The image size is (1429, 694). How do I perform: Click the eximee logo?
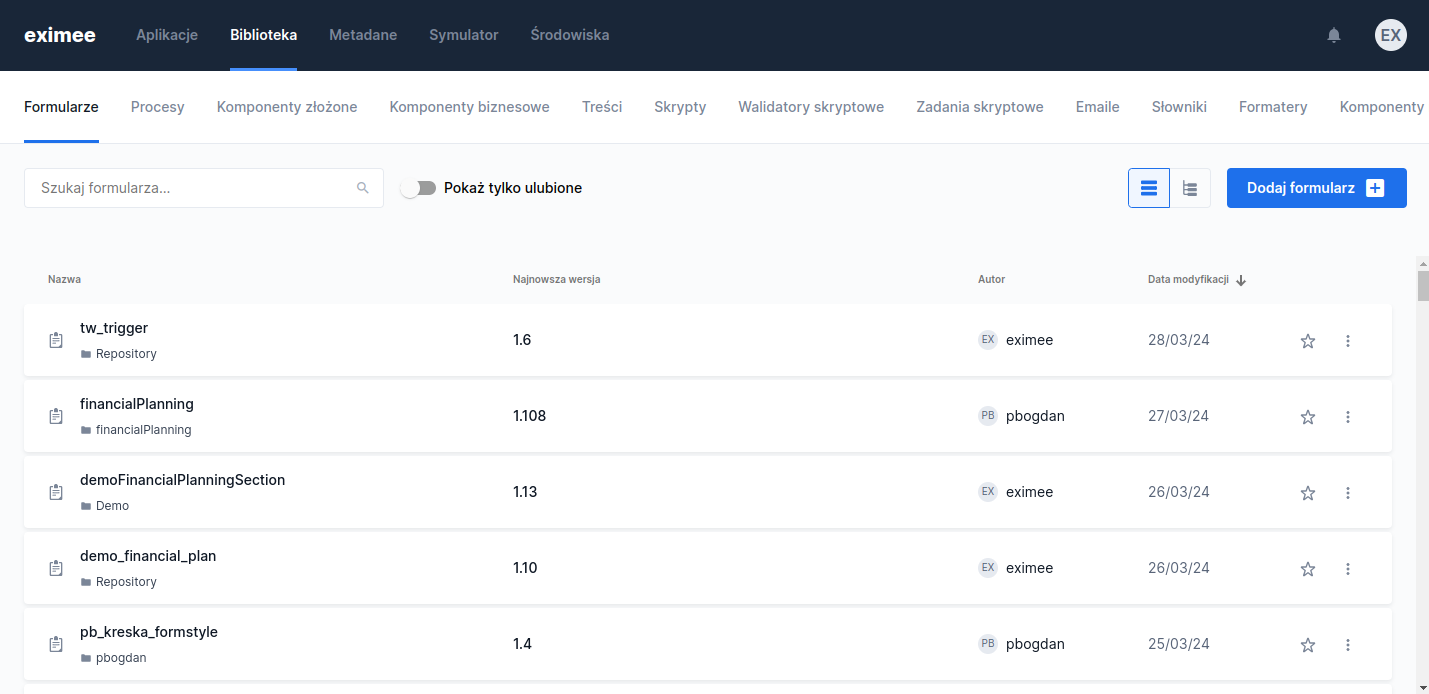60,35
